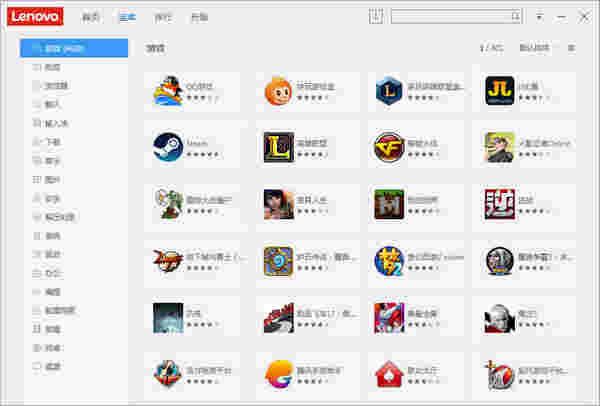
Task: Select the sword emblem icon in bottom row
Action: (499, 374)
